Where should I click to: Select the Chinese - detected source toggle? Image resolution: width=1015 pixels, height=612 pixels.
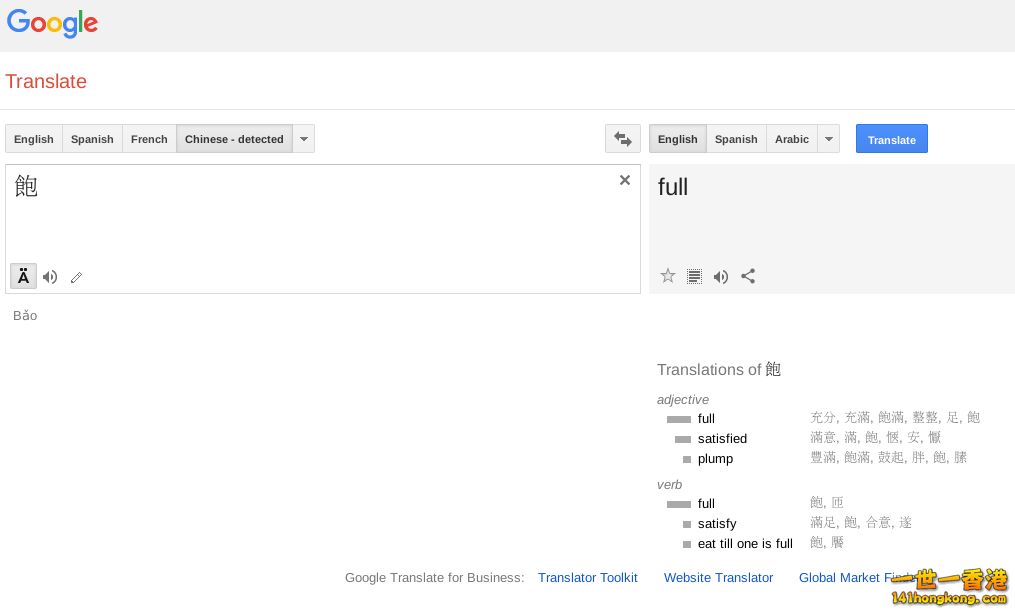pos(234,139)
